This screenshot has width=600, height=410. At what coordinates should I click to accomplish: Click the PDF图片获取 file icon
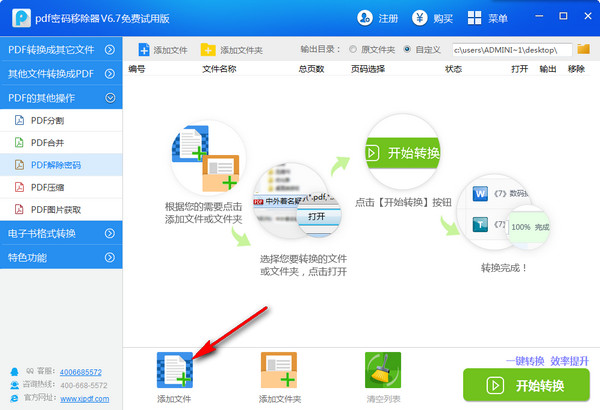[19, 209]
